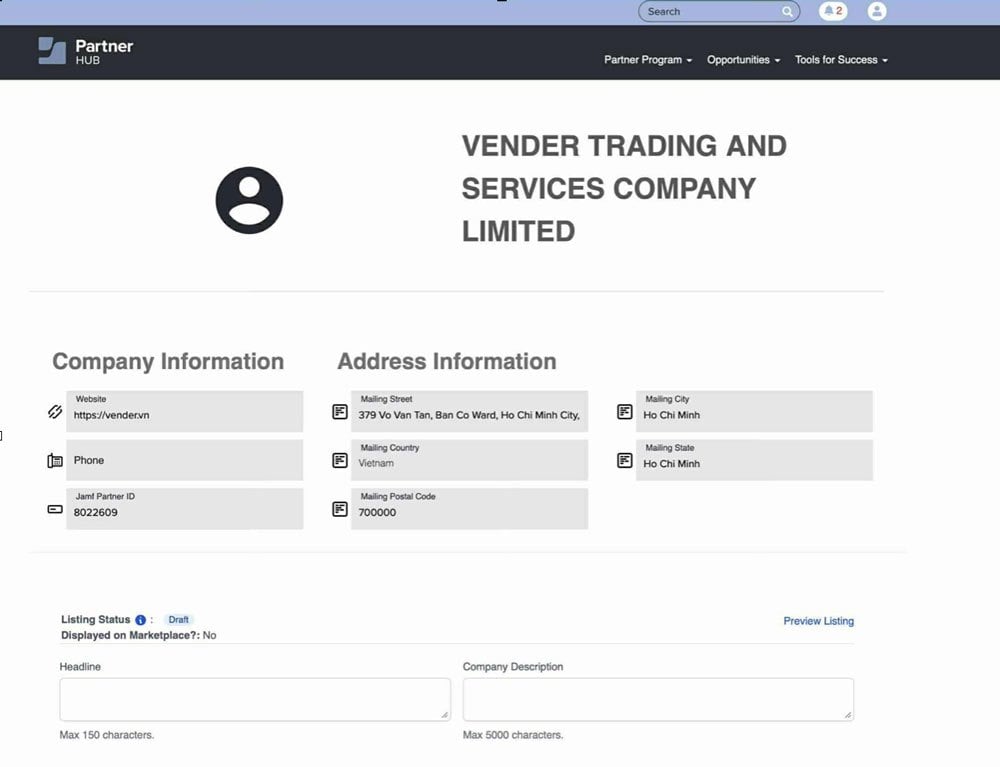Image resolution: width=1000 pixels, height=767 pixels.
Task: Click the phone icon beside Phone field
Action: [x=55, y=460]
